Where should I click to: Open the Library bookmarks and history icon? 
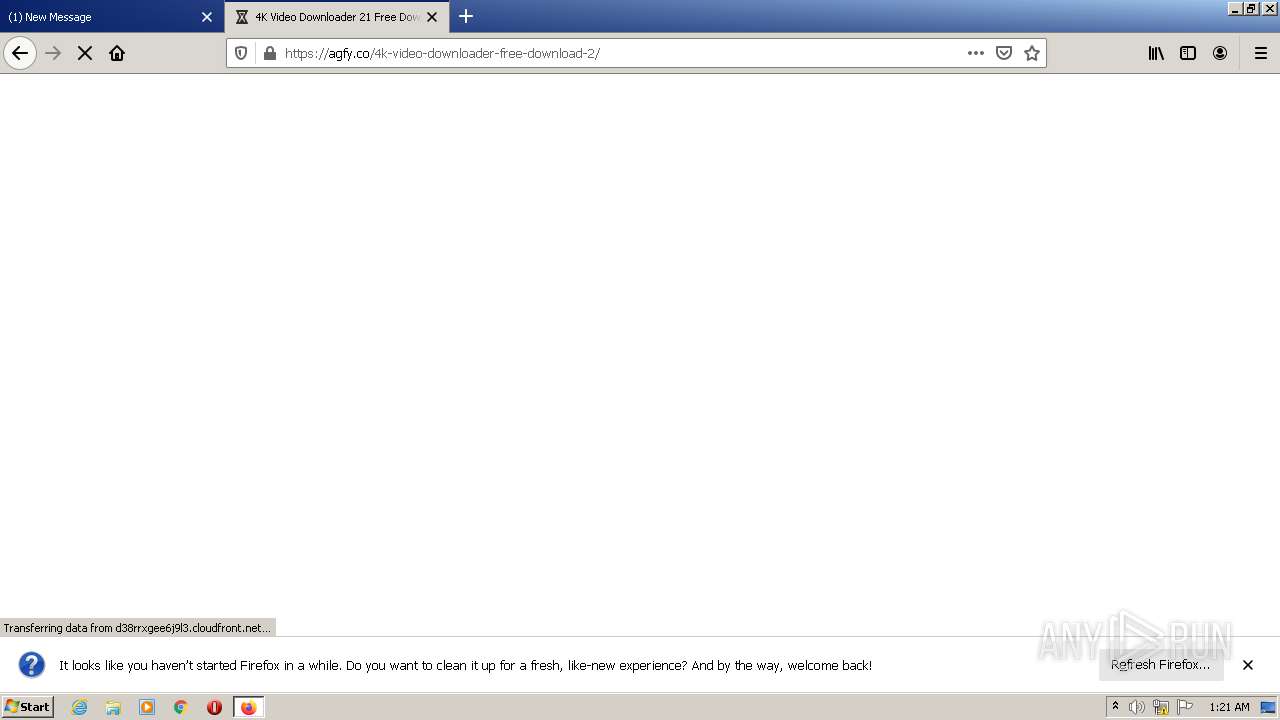pyautogui.click(x=1156, y=53)
